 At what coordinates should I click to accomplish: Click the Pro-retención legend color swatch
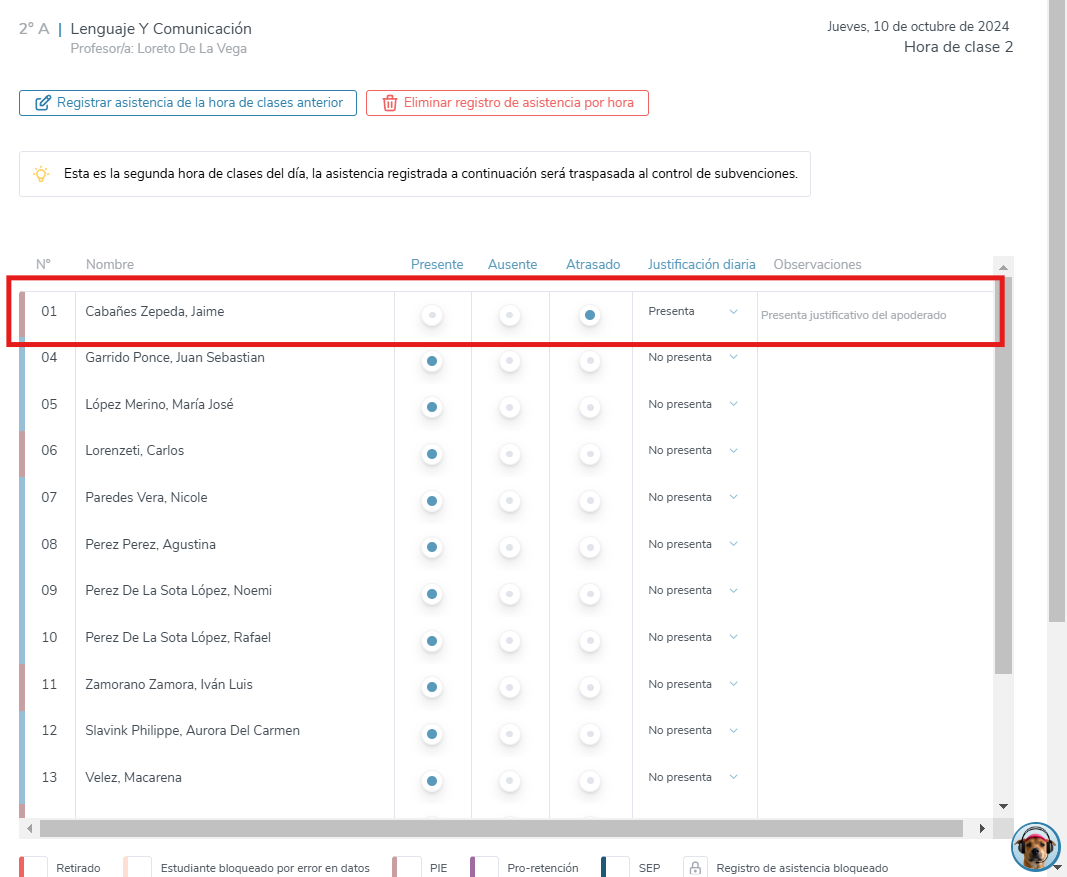(484, 867)
